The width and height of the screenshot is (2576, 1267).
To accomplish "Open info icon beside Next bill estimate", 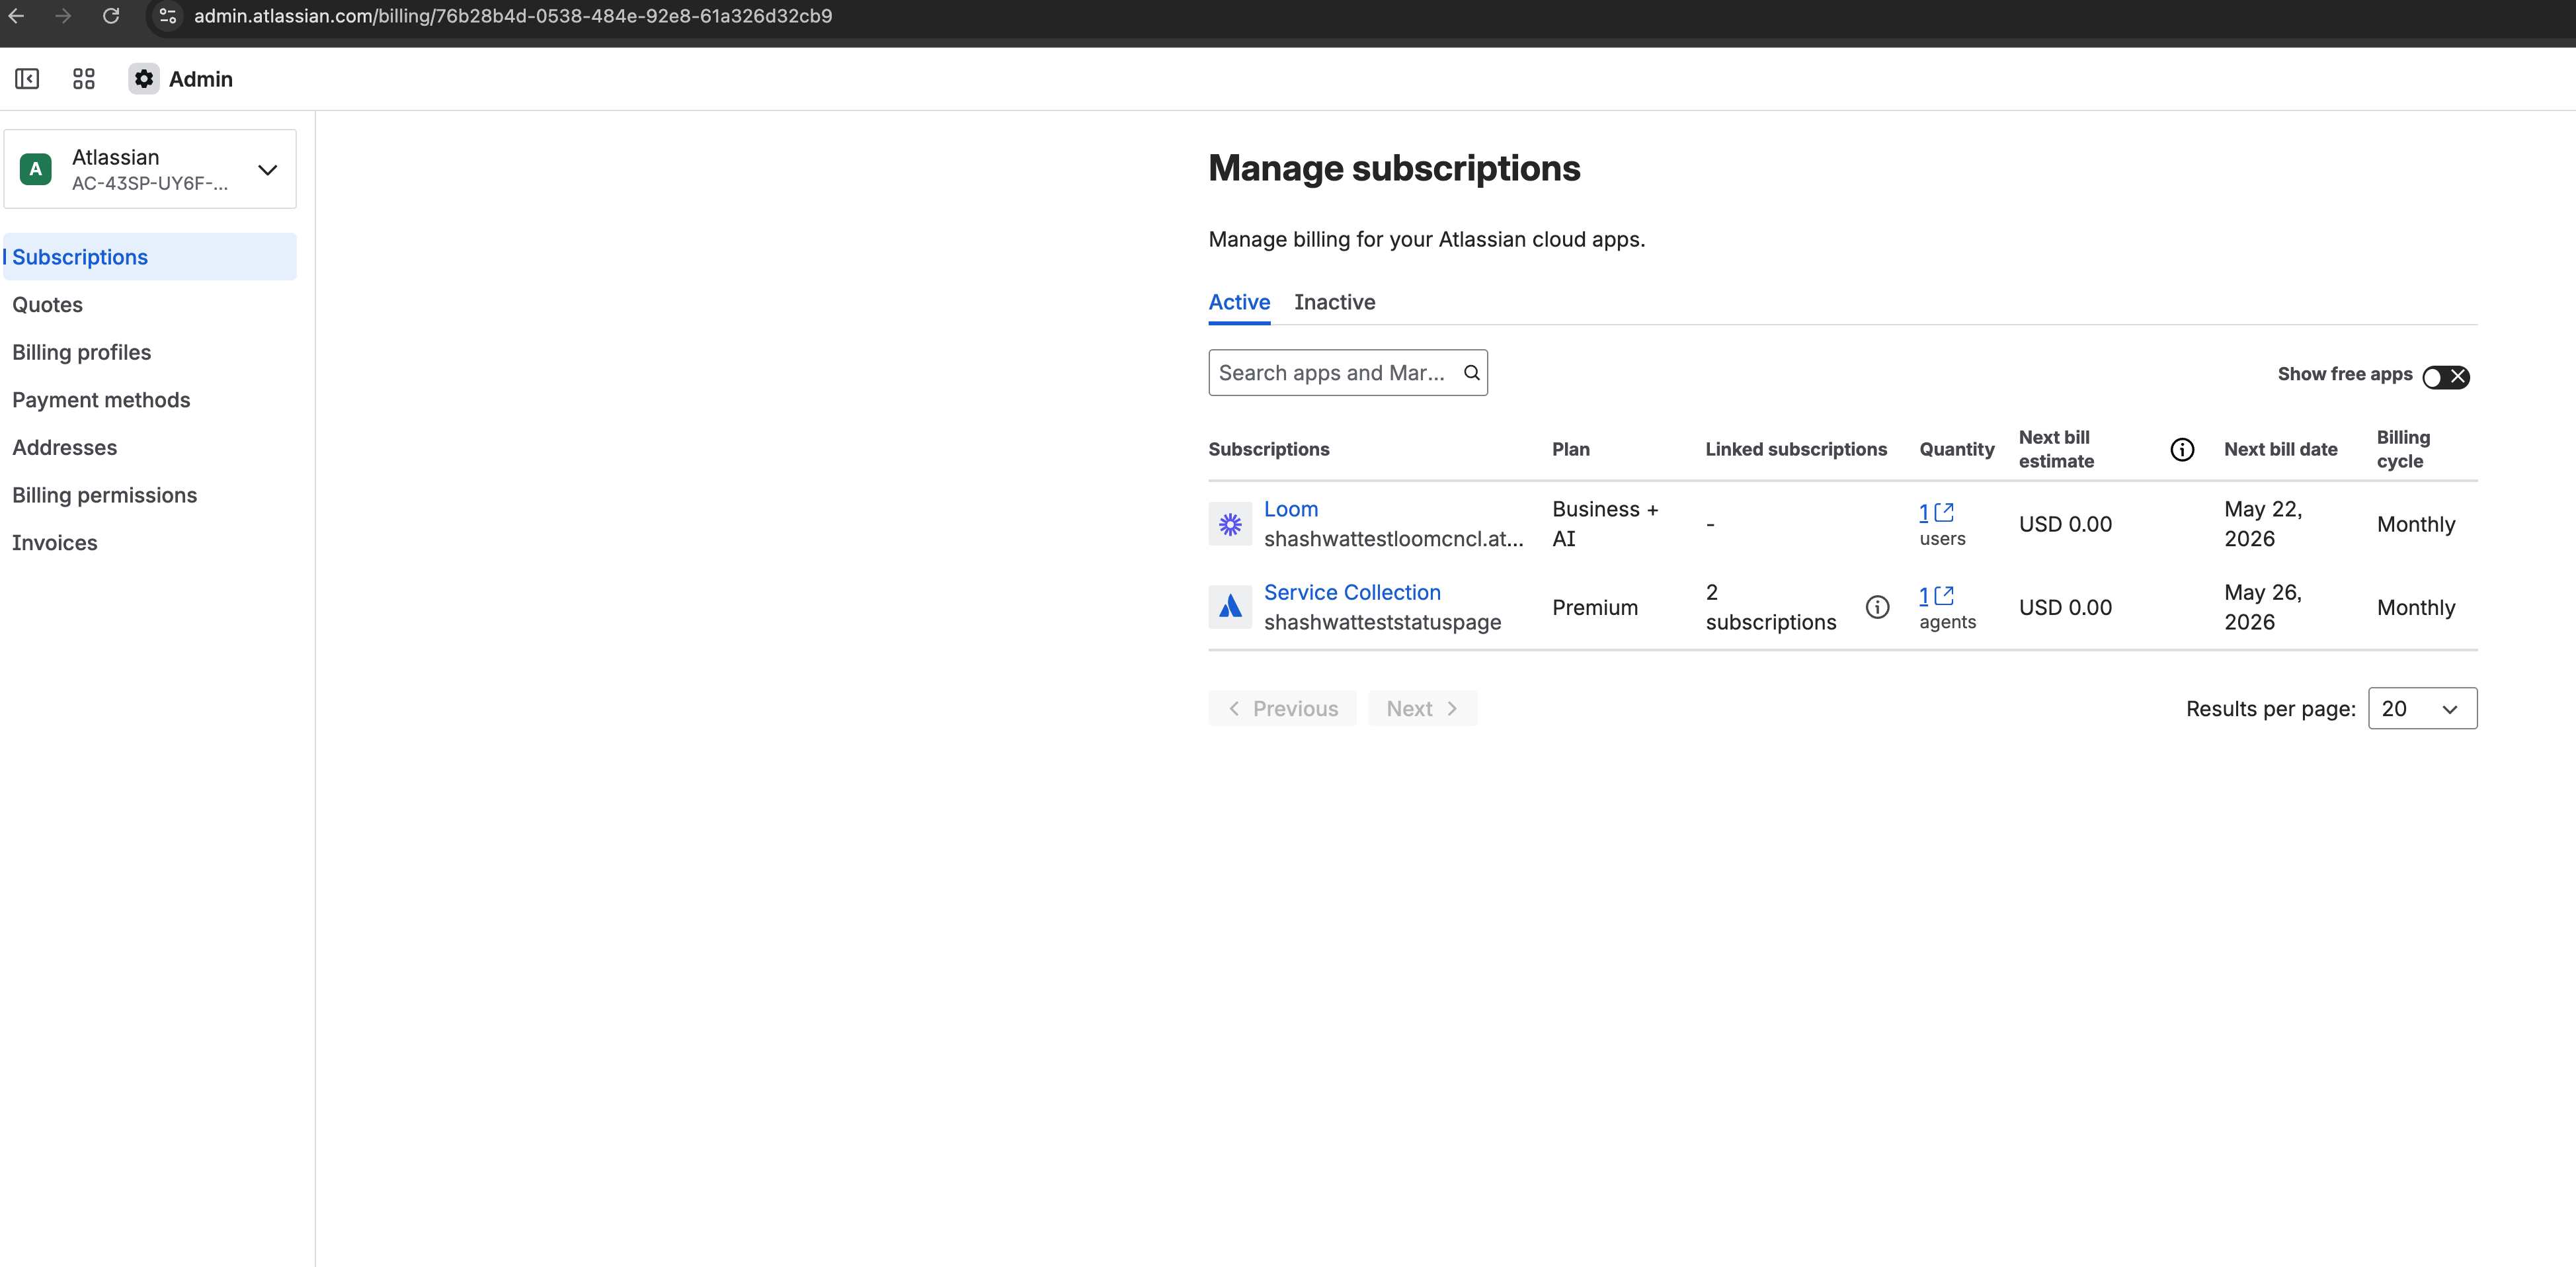I will coord(2182,450).
